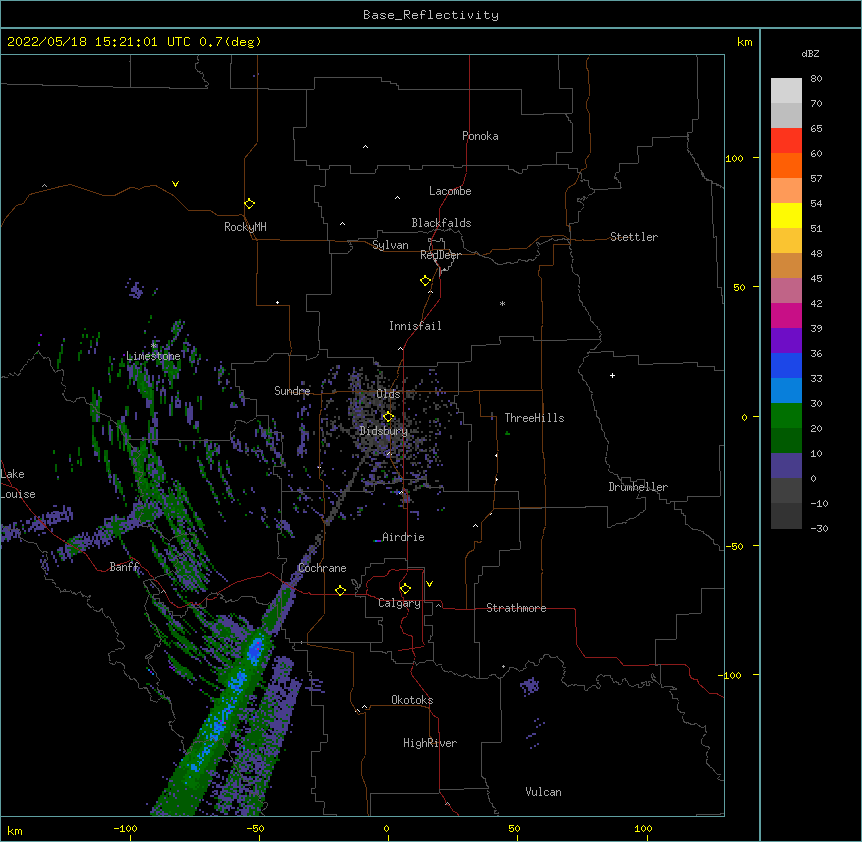
Task: Select the Stettler city label
Action: click(634, 237)
